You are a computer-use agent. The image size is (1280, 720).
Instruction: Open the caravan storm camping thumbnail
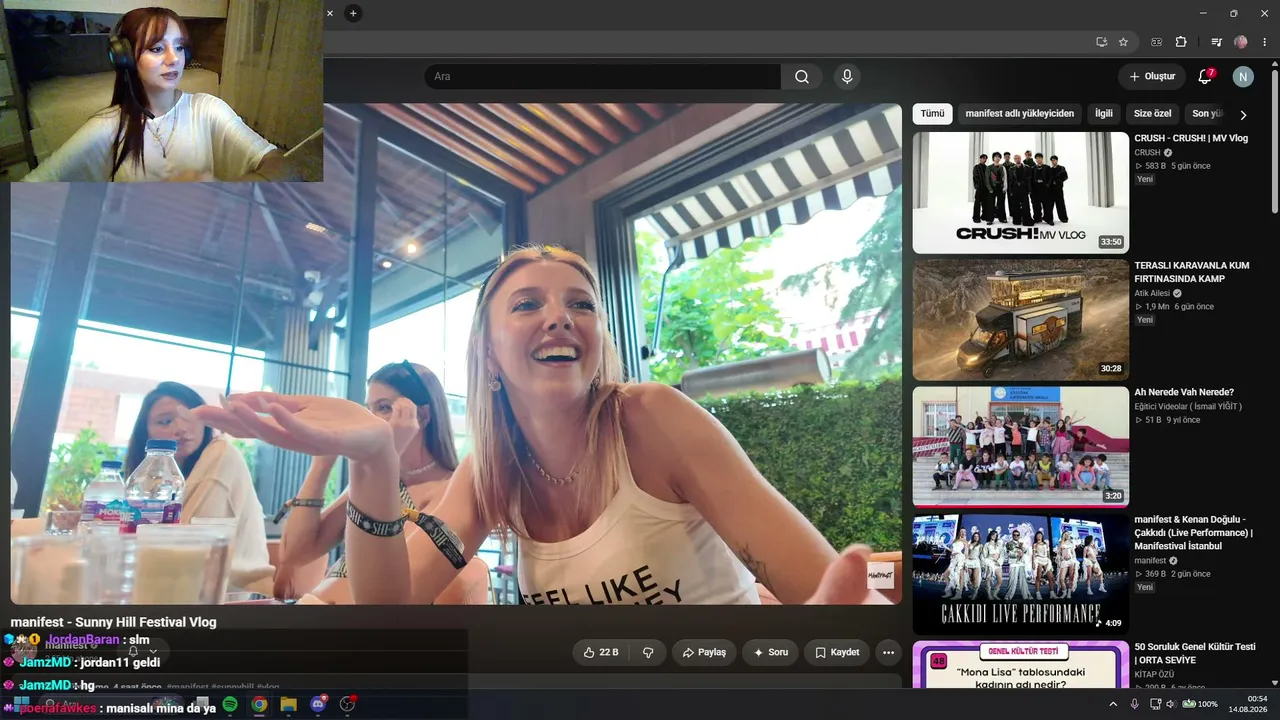click(1020, 320)
